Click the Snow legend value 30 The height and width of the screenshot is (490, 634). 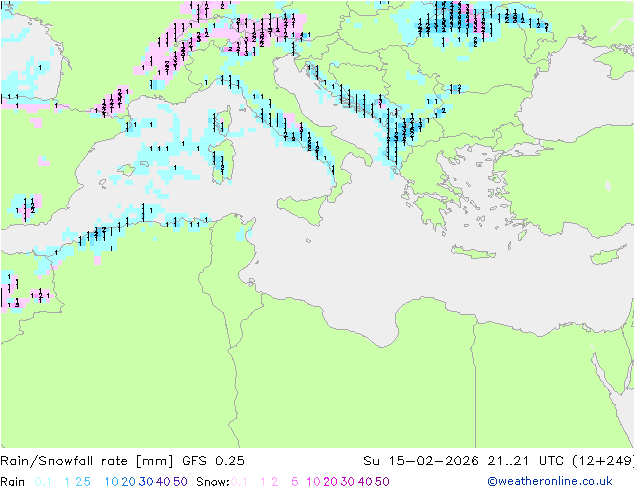click(x=348, y=482)
